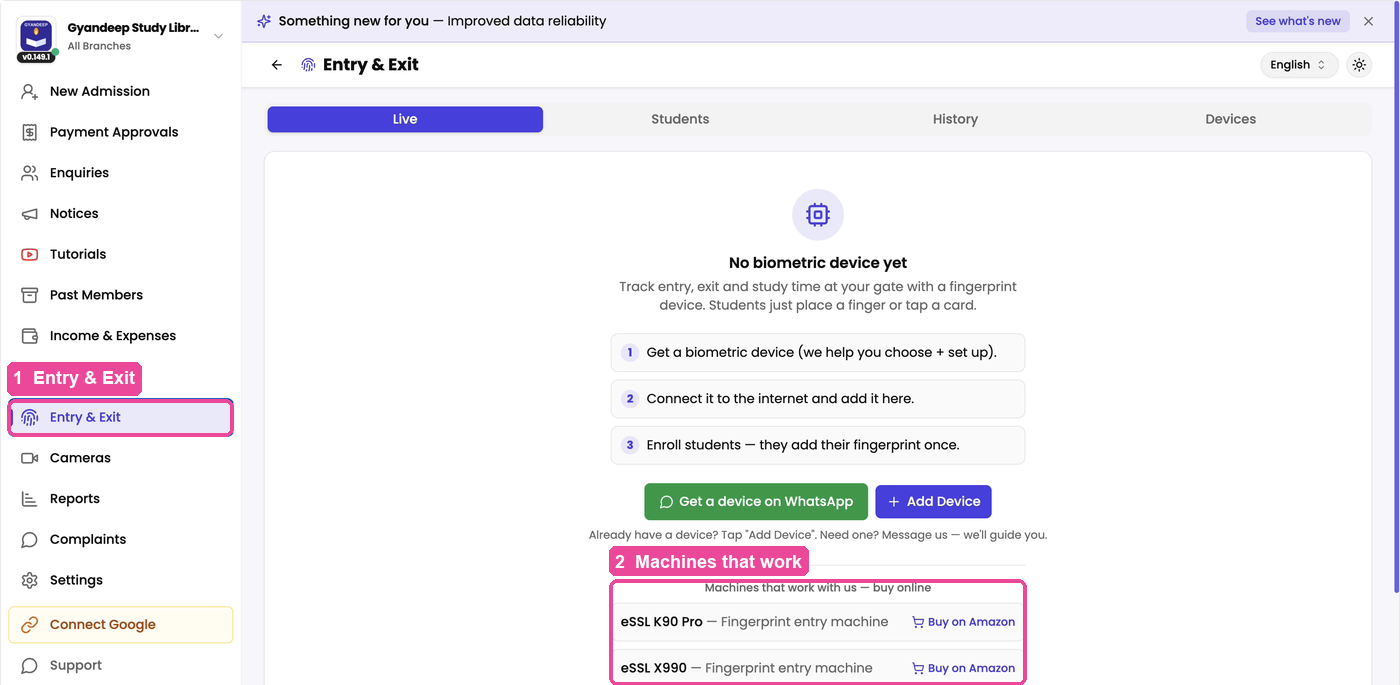
Task: Open the Devices tab
Action: (1230, 119)
